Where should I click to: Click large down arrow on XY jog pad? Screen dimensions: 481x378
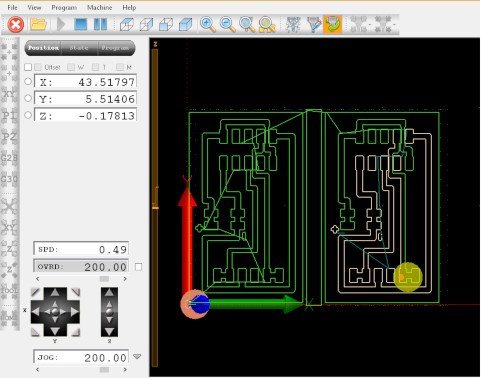coord(55,331)
